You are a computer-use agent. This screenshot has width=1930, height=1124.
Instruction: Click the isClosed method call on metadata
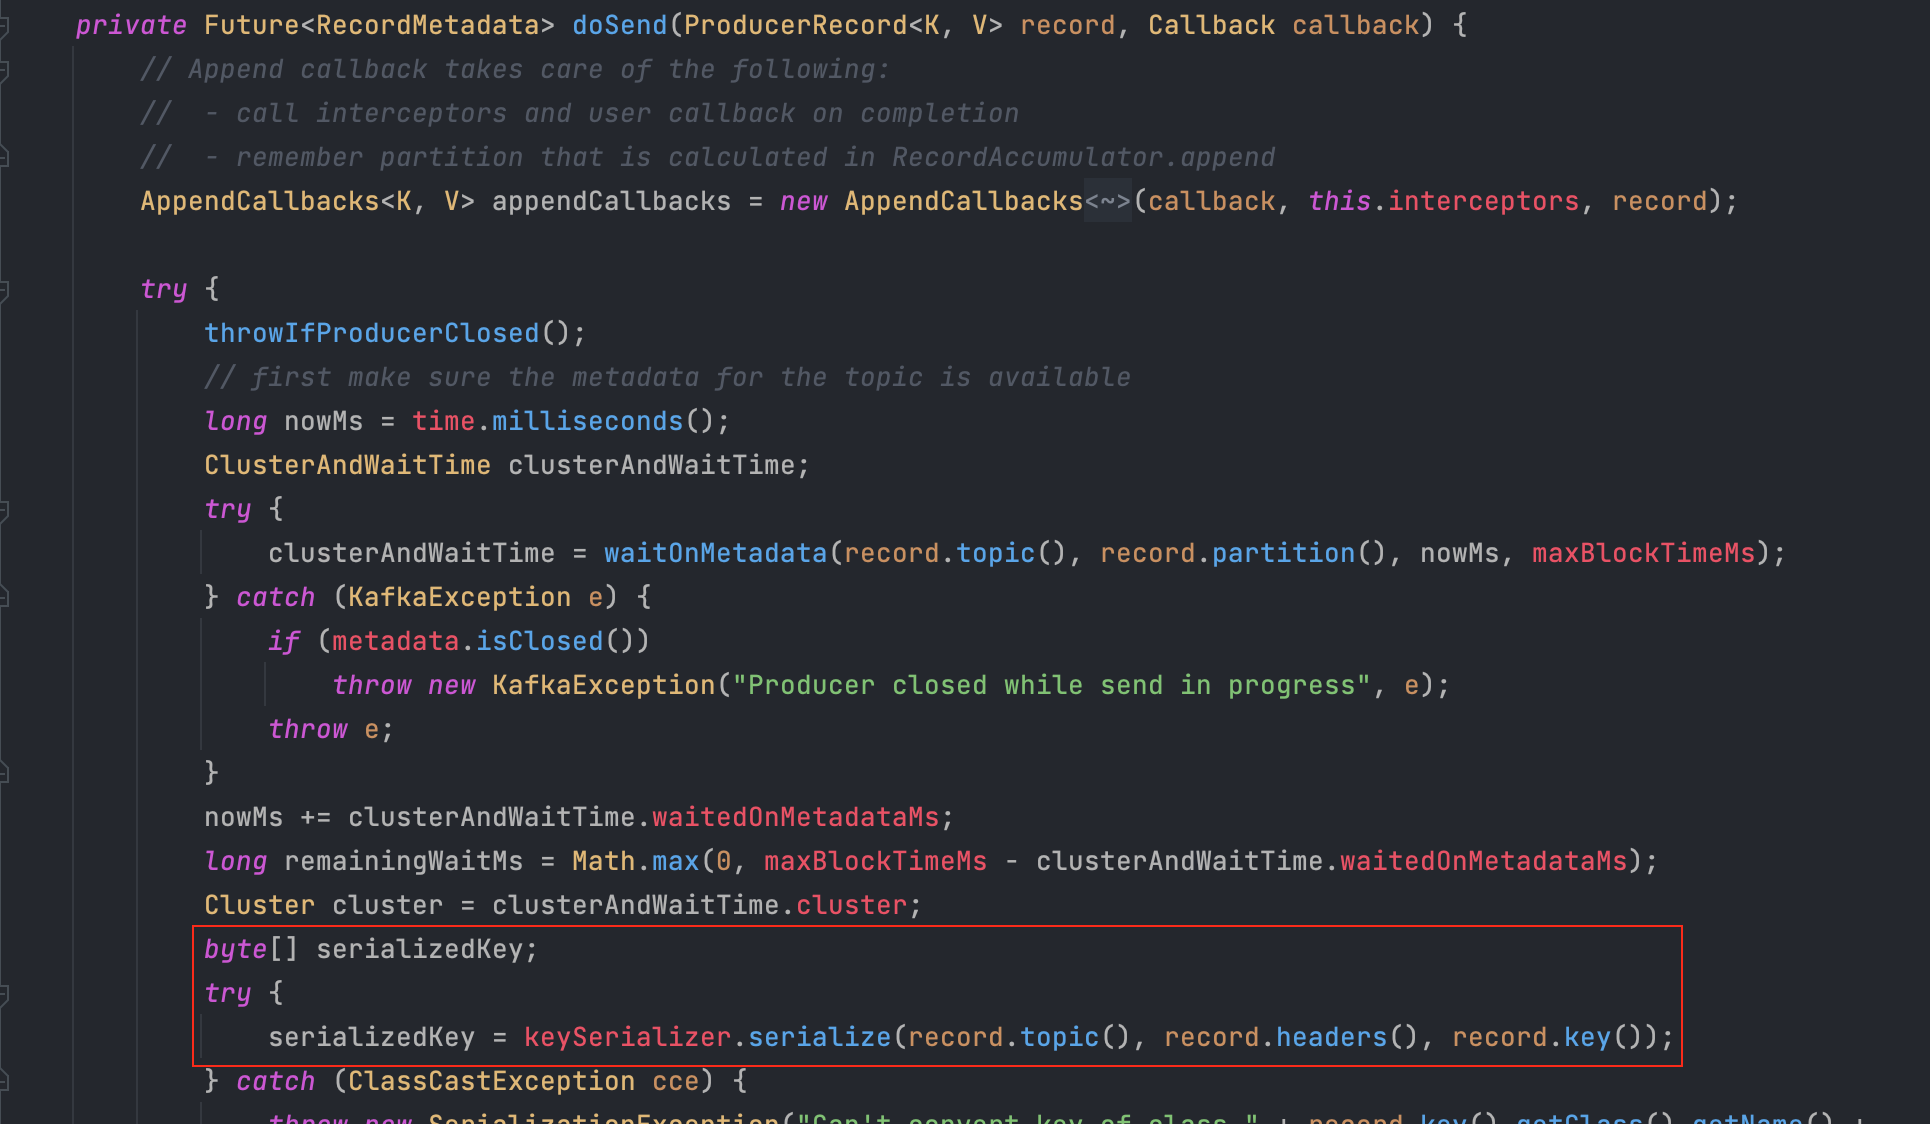(539, 642)
